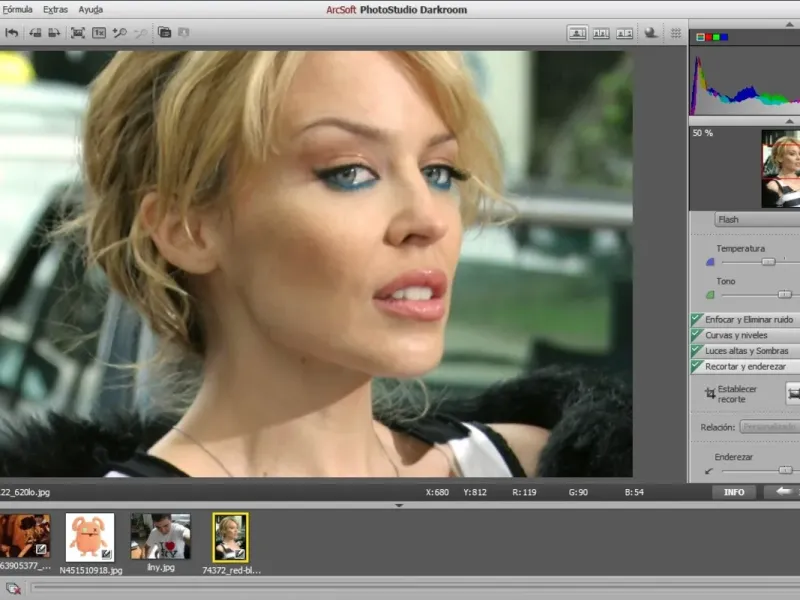Show blue channel in histogram
Image resolution: width=800 pixels, height=600 pixels.
[724, 37]
